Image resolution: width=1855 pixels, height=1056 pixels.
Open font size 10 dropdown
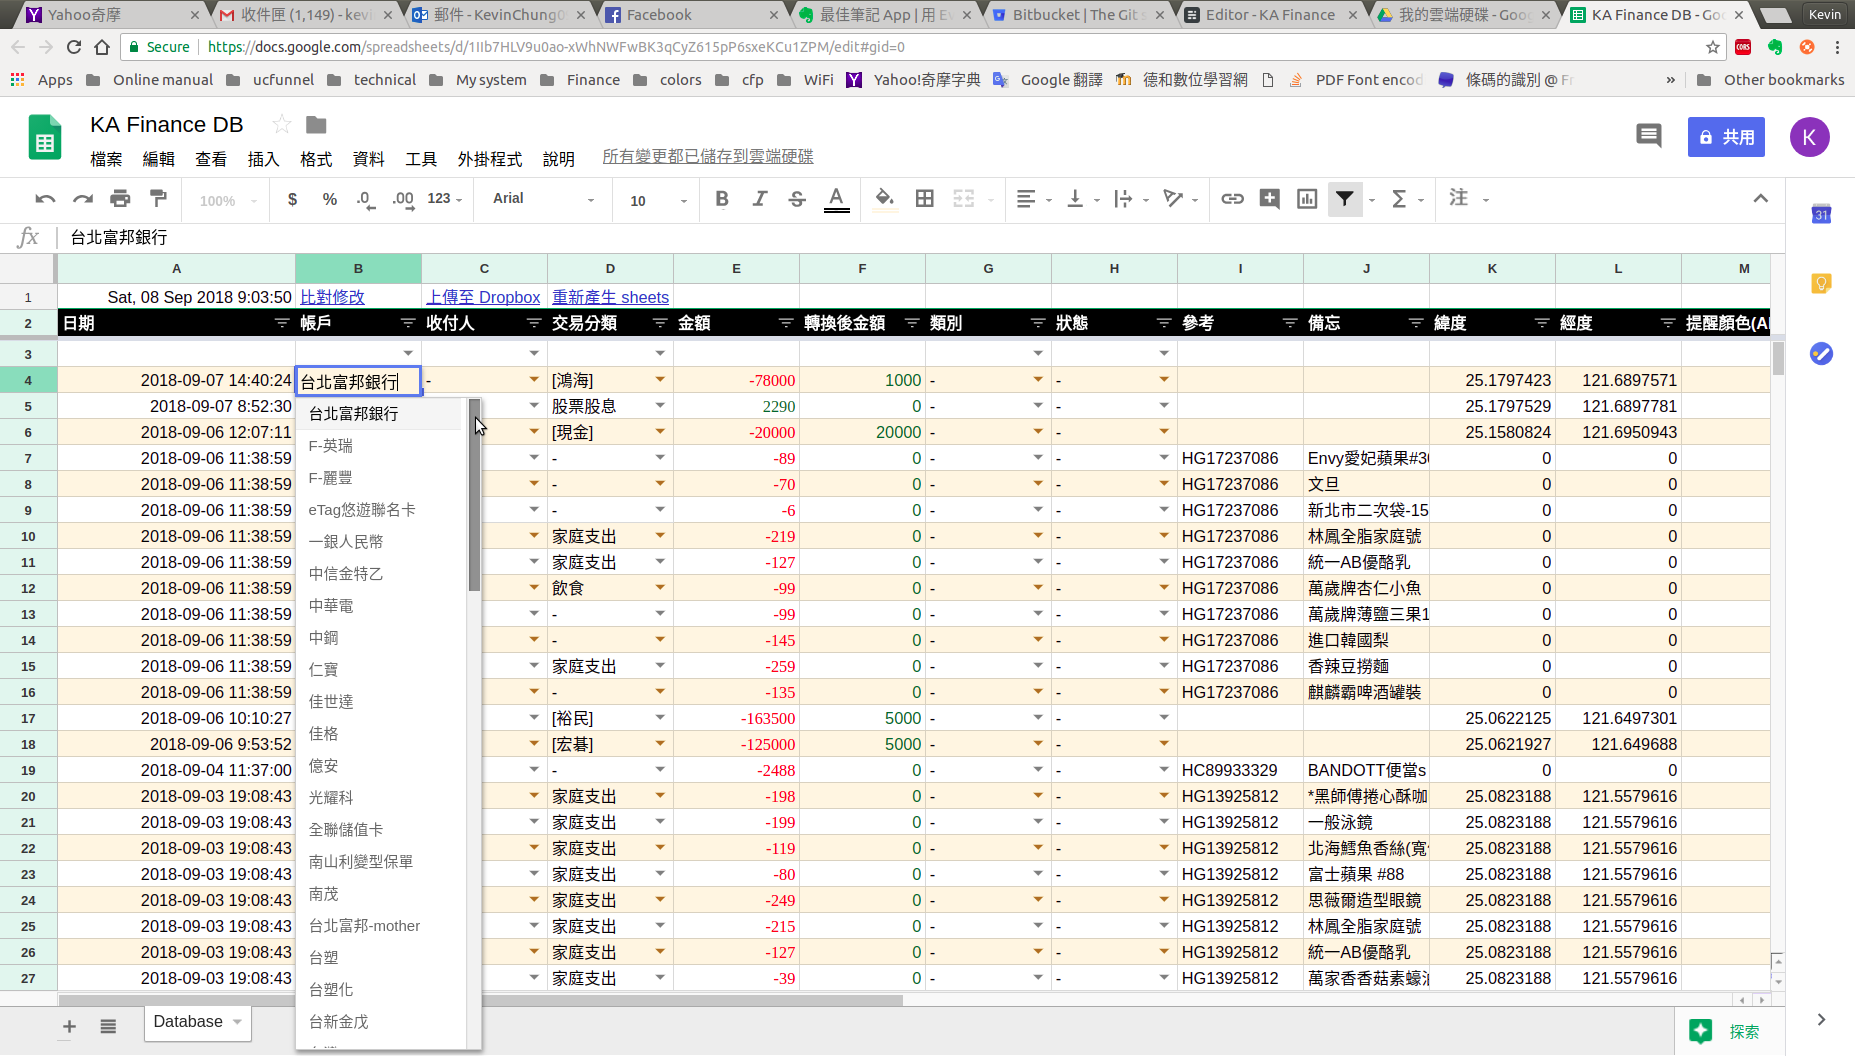click(658, 200)
